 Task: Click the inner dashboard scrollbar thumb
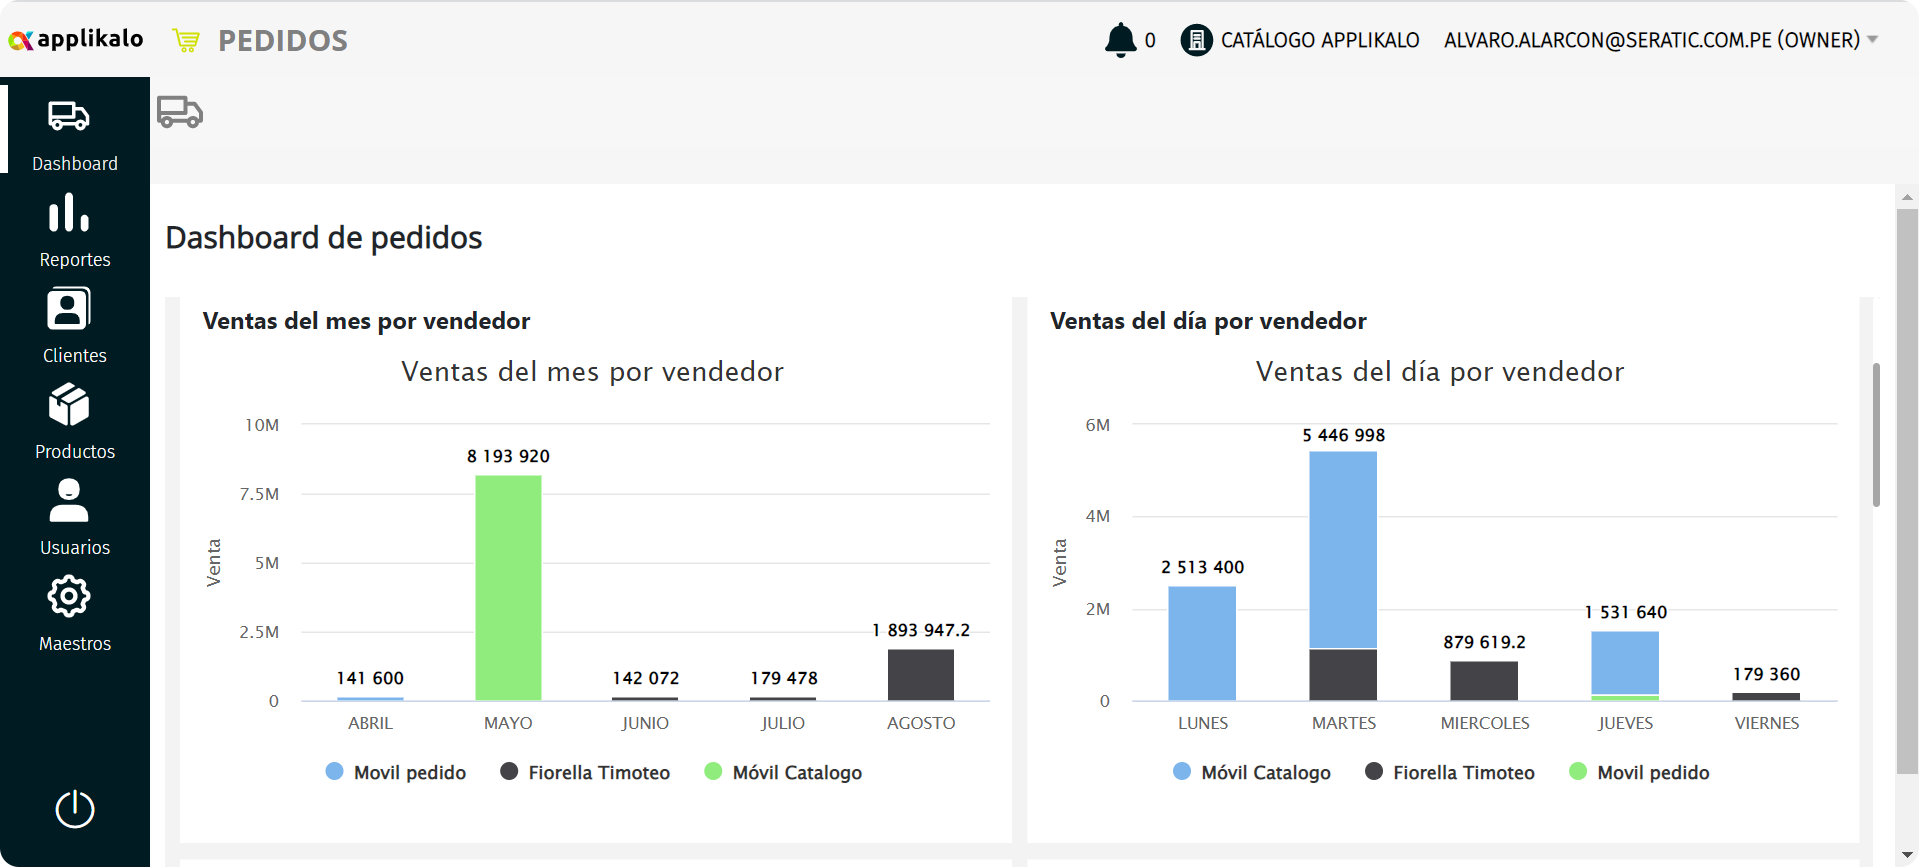(x=1876, y=435)
